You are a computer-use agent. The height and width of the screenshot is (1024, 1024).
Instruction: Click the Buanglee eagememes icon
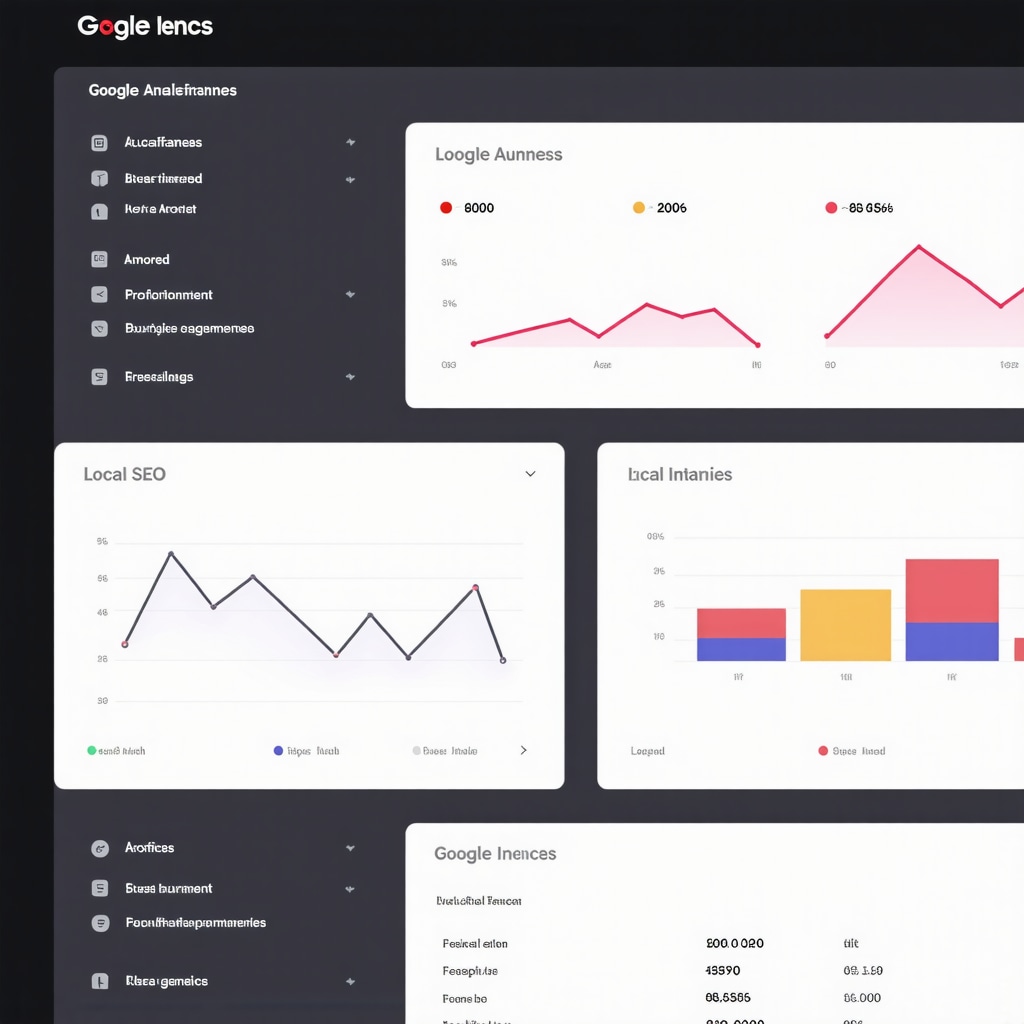pyautogui.click(x=99, y=328)
